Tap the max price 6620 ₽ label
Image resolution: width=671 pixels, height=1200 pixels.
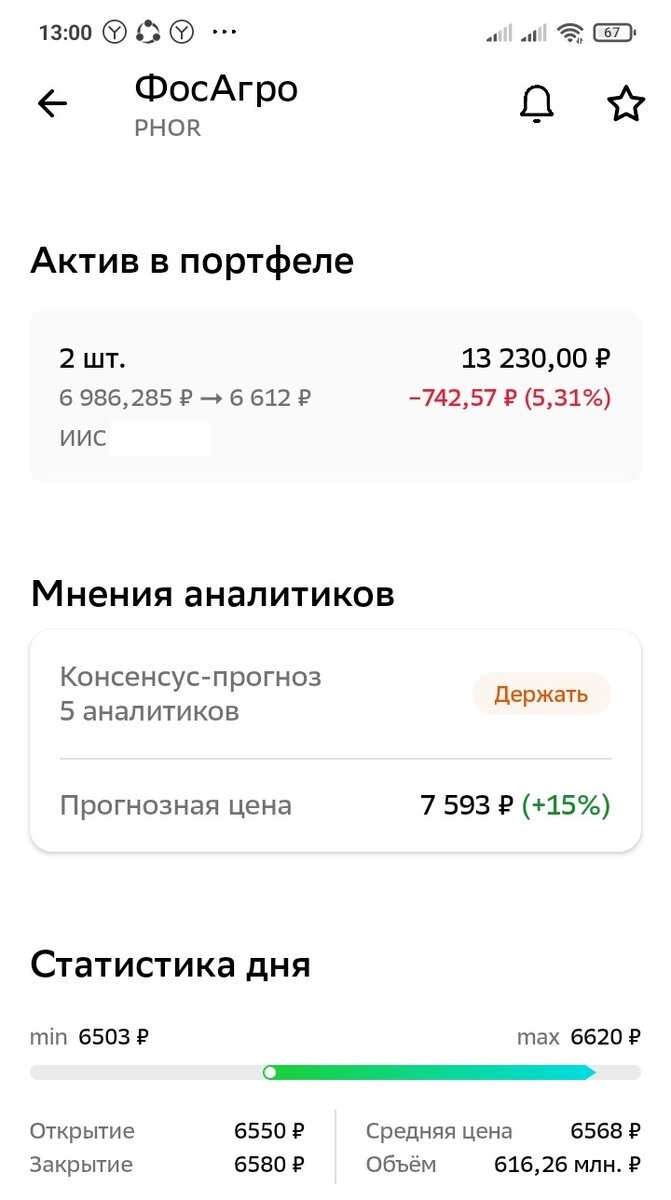[x=577, y=1037]
